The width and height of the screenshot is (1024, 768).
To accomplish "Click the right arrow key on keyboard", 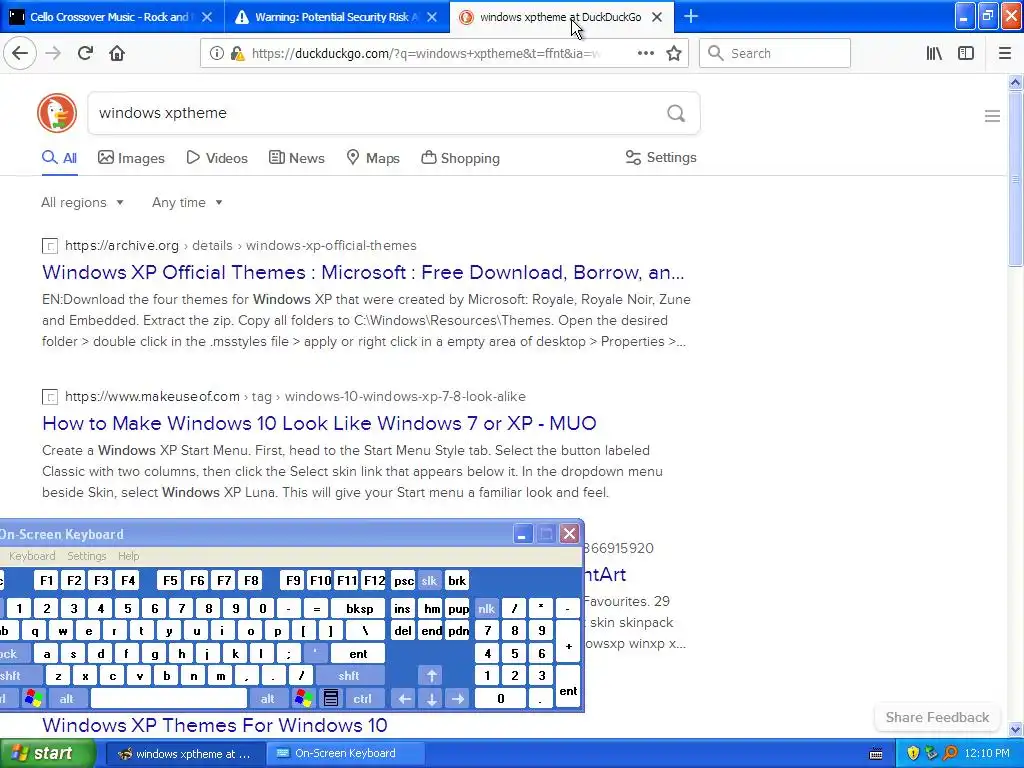I will tap(458, 699).
